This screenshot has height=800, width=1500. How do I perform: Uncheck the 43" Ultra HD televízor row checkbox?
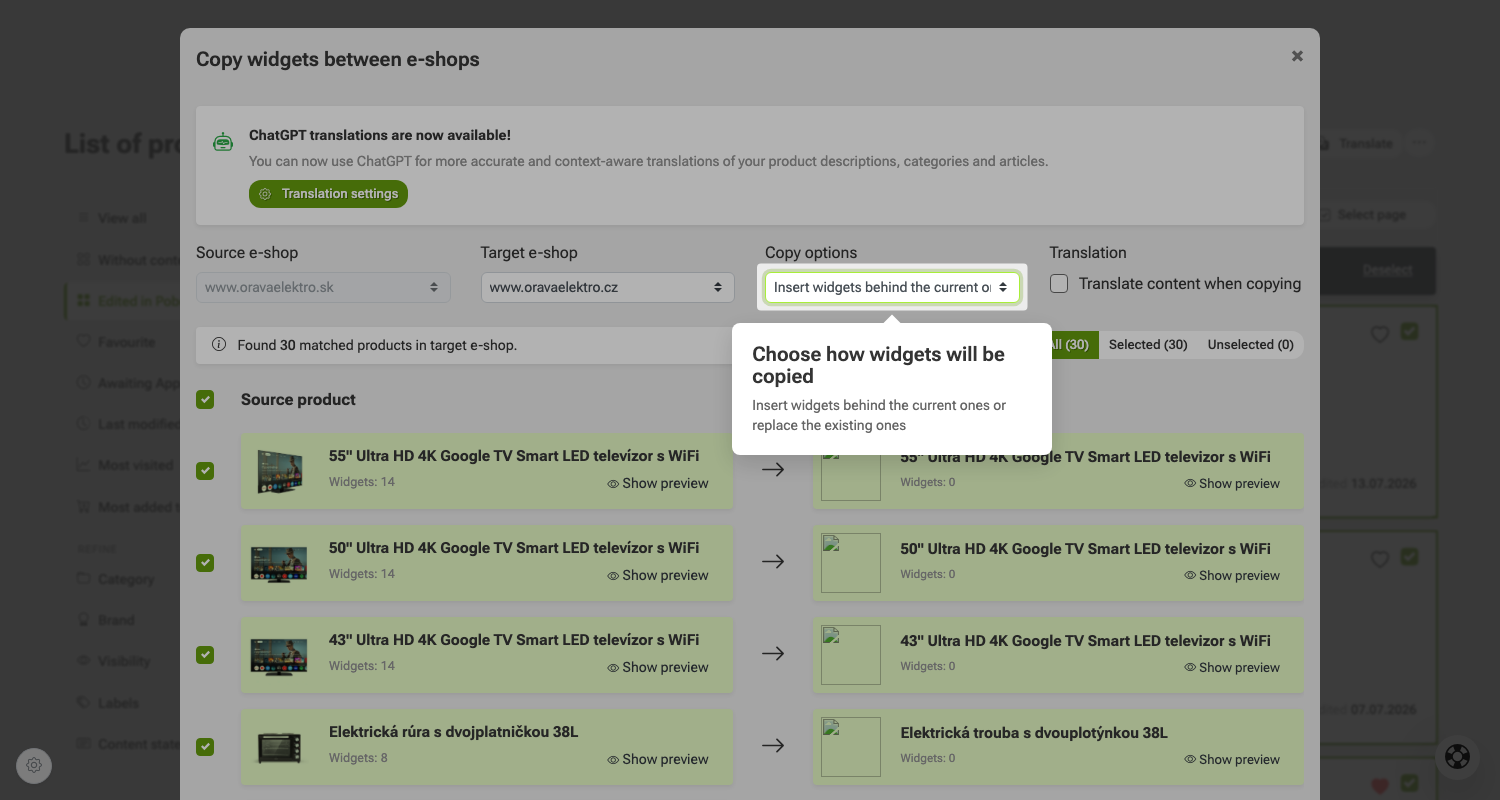coord(205,655)
